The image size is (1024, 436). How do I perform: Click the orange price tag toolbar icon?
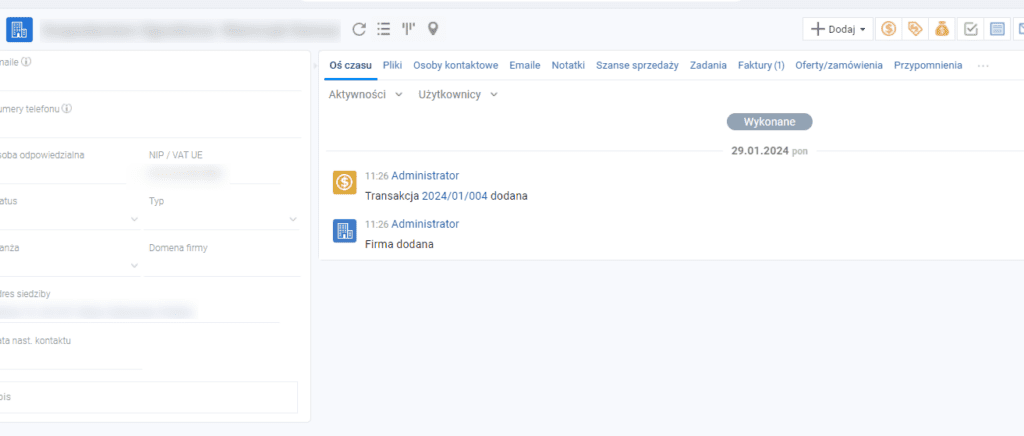(x=914, y=29)
